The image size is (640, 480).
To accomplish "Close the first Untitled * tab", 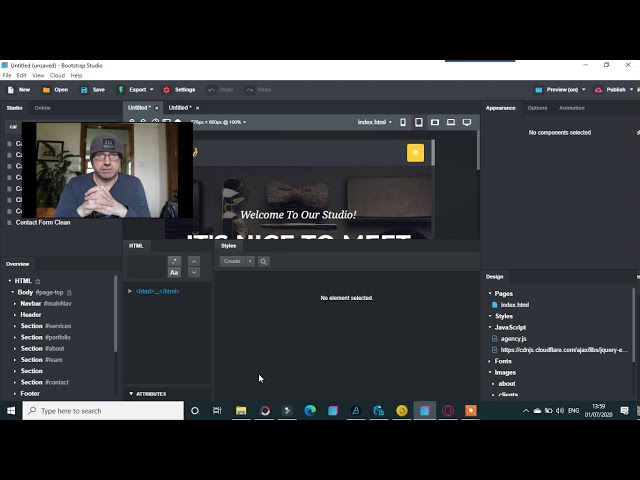I will pyautogui.click(x=156, y=108).
